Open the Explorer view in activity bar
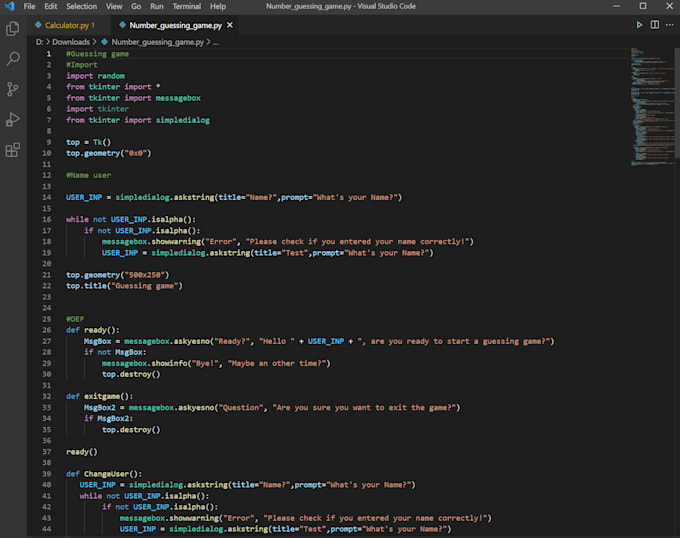The image size is (680, 538). [x=13, y=29]
